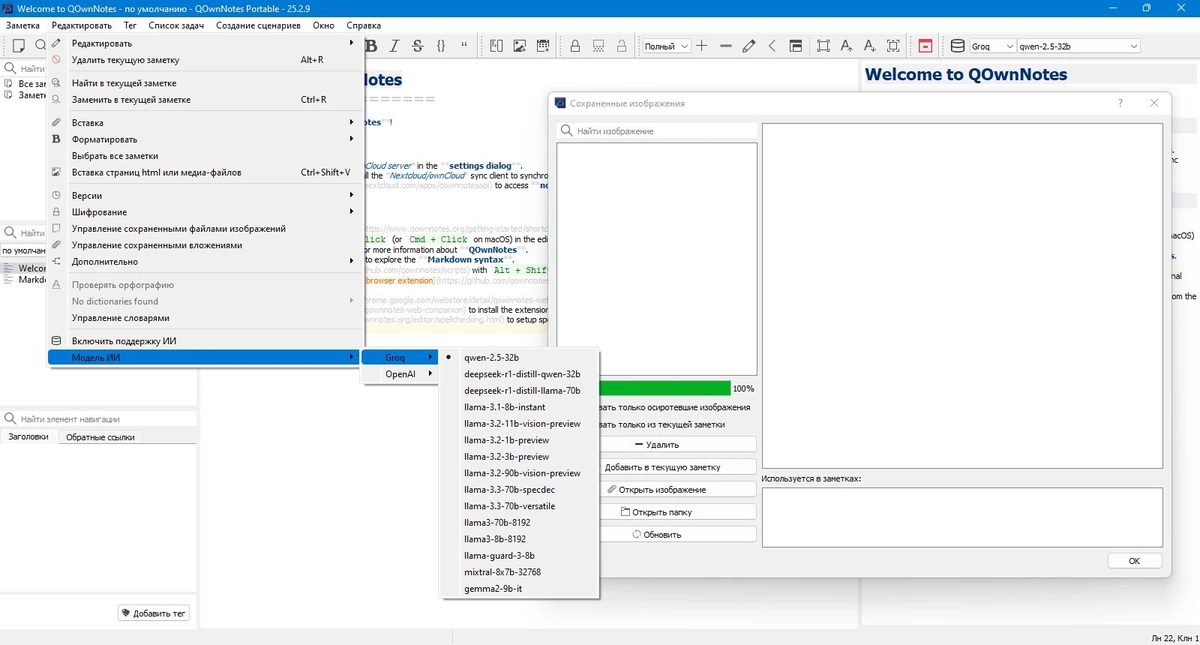Choose Управление сохраненными вложениями
Viewport: 1200px width, 645px height.
tap(205, 245)
